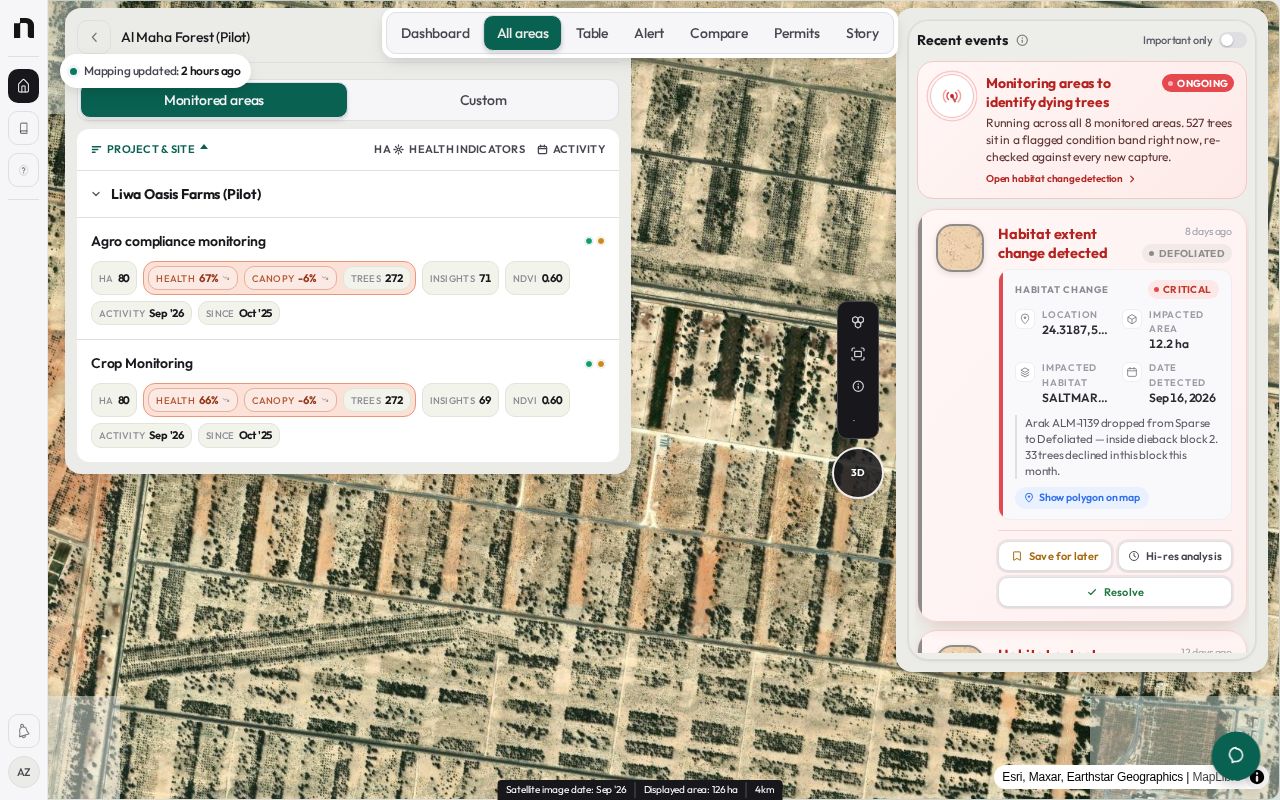Click the notifications bell in the bottom sidebar

pyautogui.click(x=24, y=731)
